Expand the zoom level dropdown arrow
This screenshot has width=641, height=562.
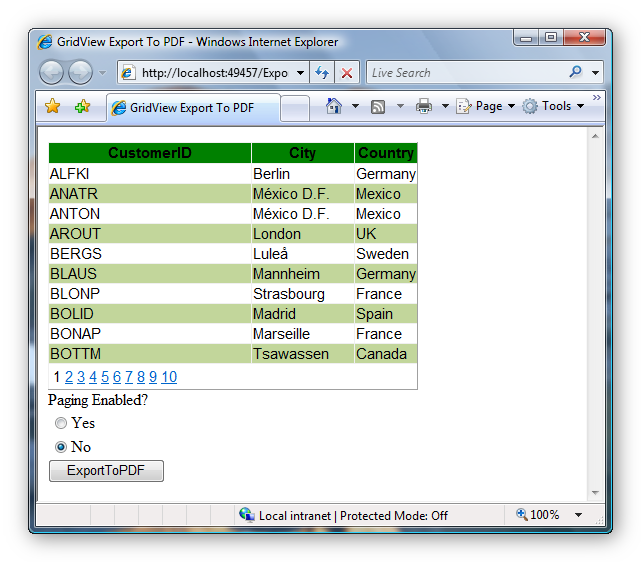click(578, 515)
